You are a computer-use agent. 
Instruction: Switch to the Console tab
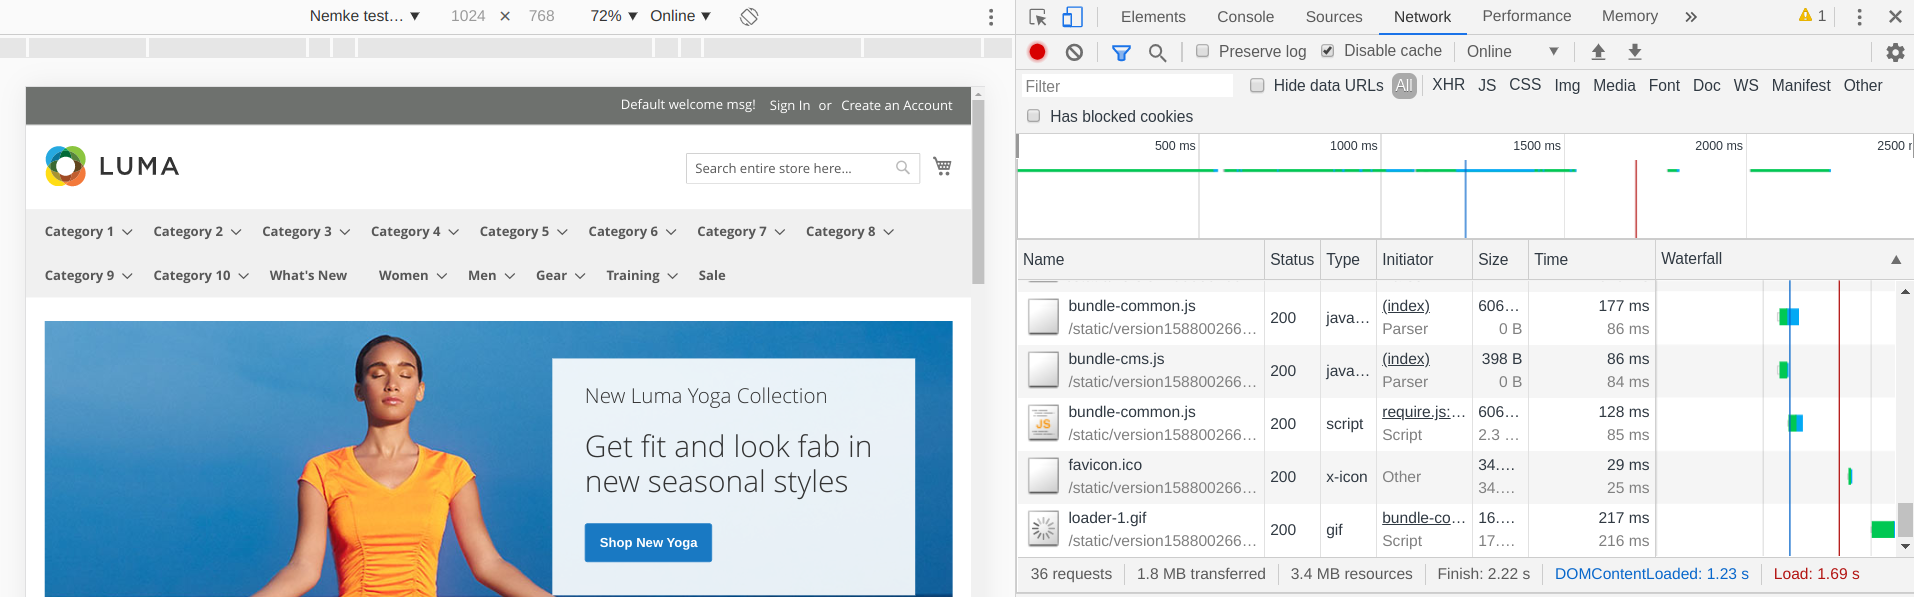point(1245,17)
